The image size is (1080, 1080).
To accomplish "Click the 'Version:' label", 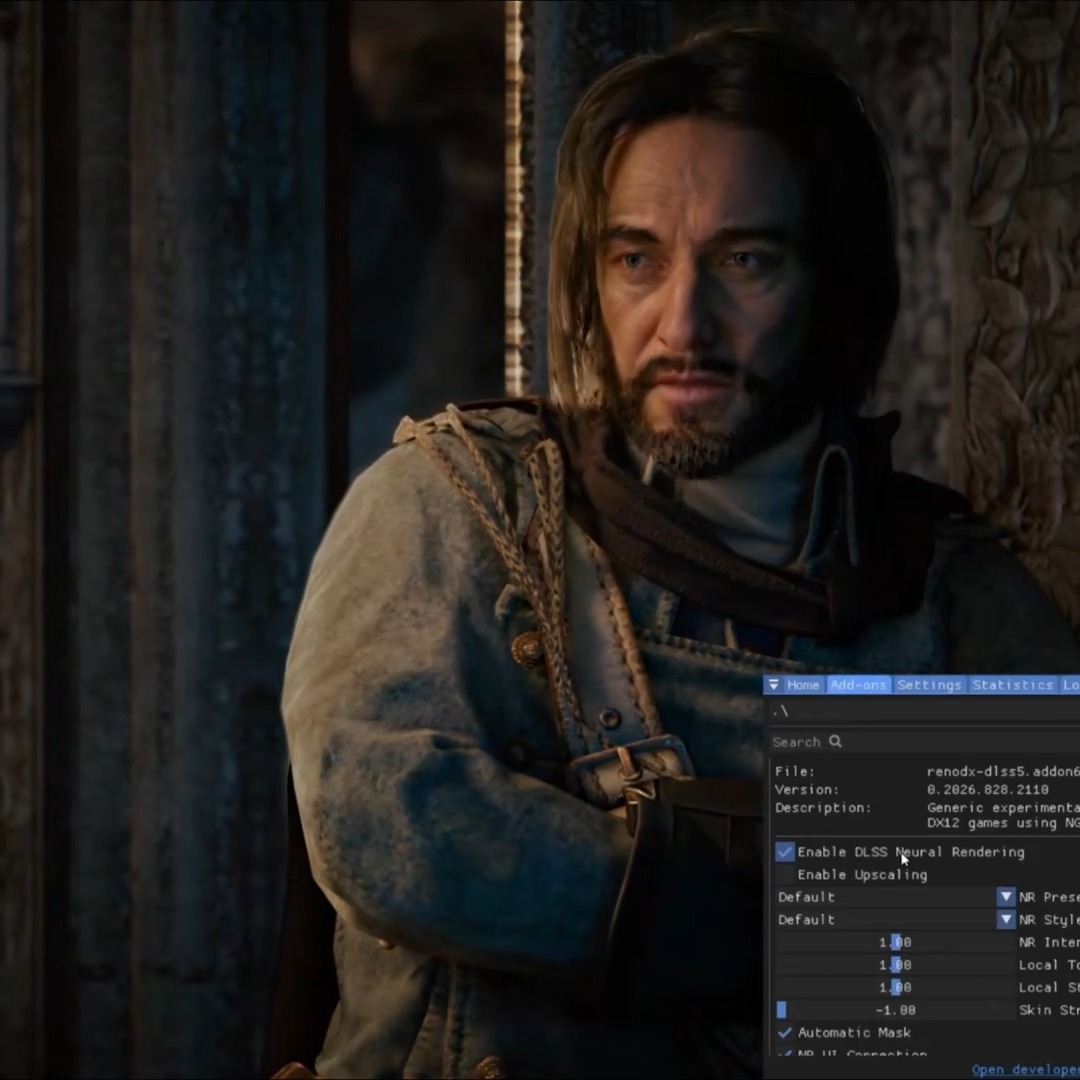I will click(807, 789).
